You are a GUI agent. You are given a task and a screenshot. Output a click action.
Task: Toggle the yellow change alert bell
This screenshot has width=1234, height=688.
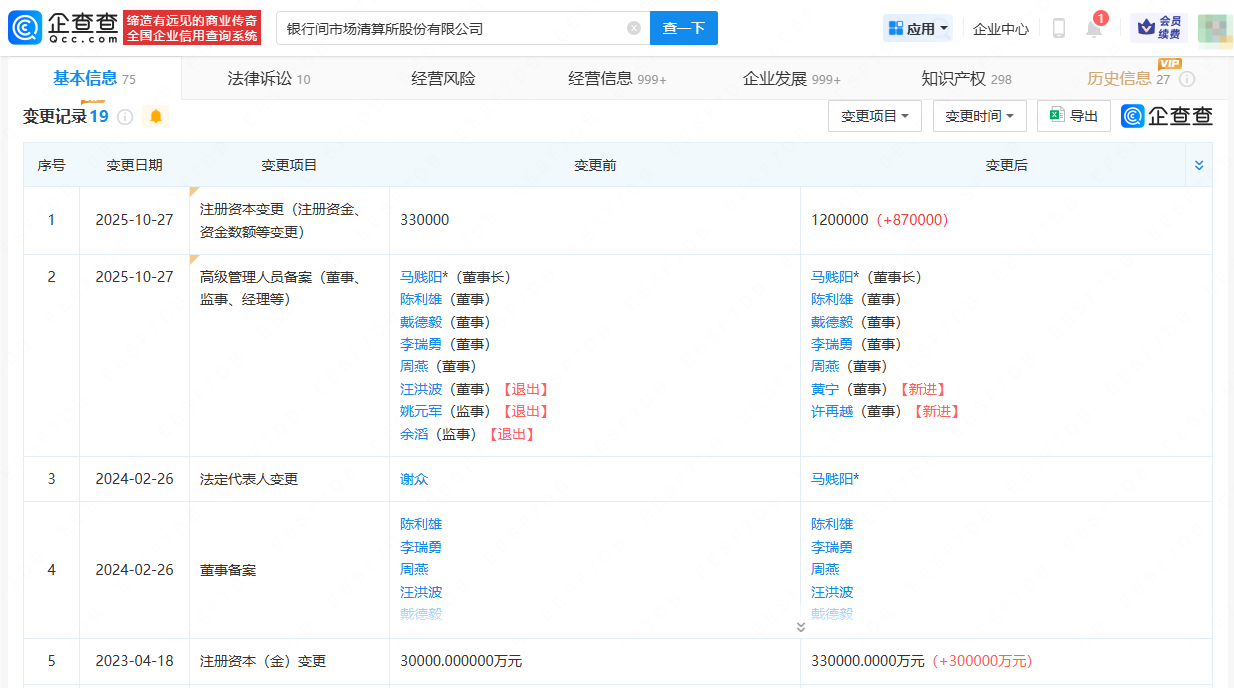[x=155, y=117]
